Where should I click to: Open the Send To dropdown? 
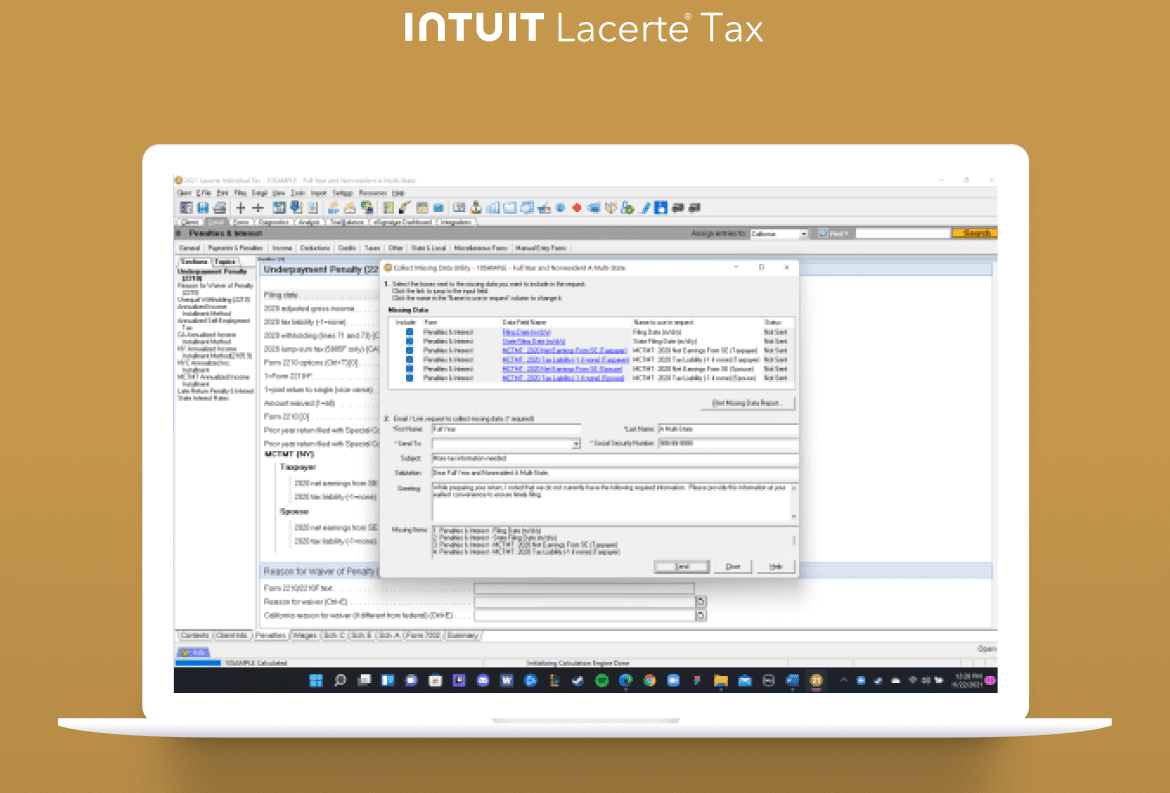pyautogui.click(x=576, y=444)
